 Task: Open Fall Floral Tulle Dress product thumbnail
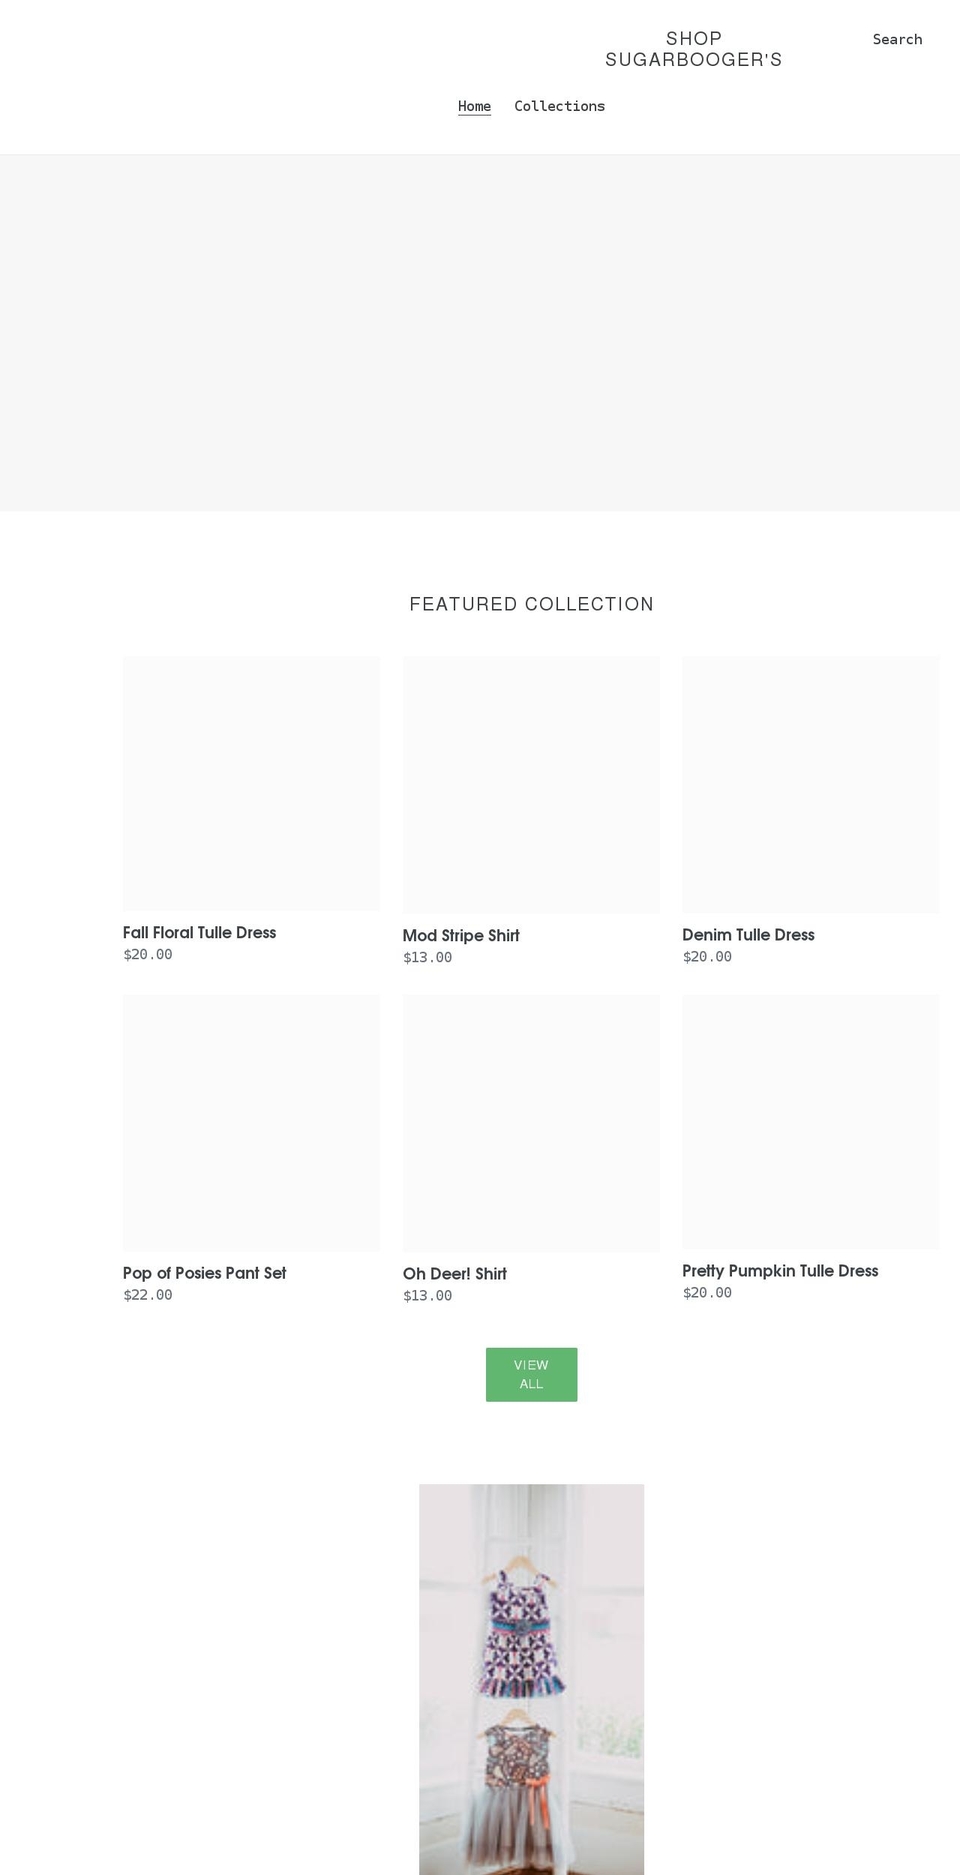(251, 783)
